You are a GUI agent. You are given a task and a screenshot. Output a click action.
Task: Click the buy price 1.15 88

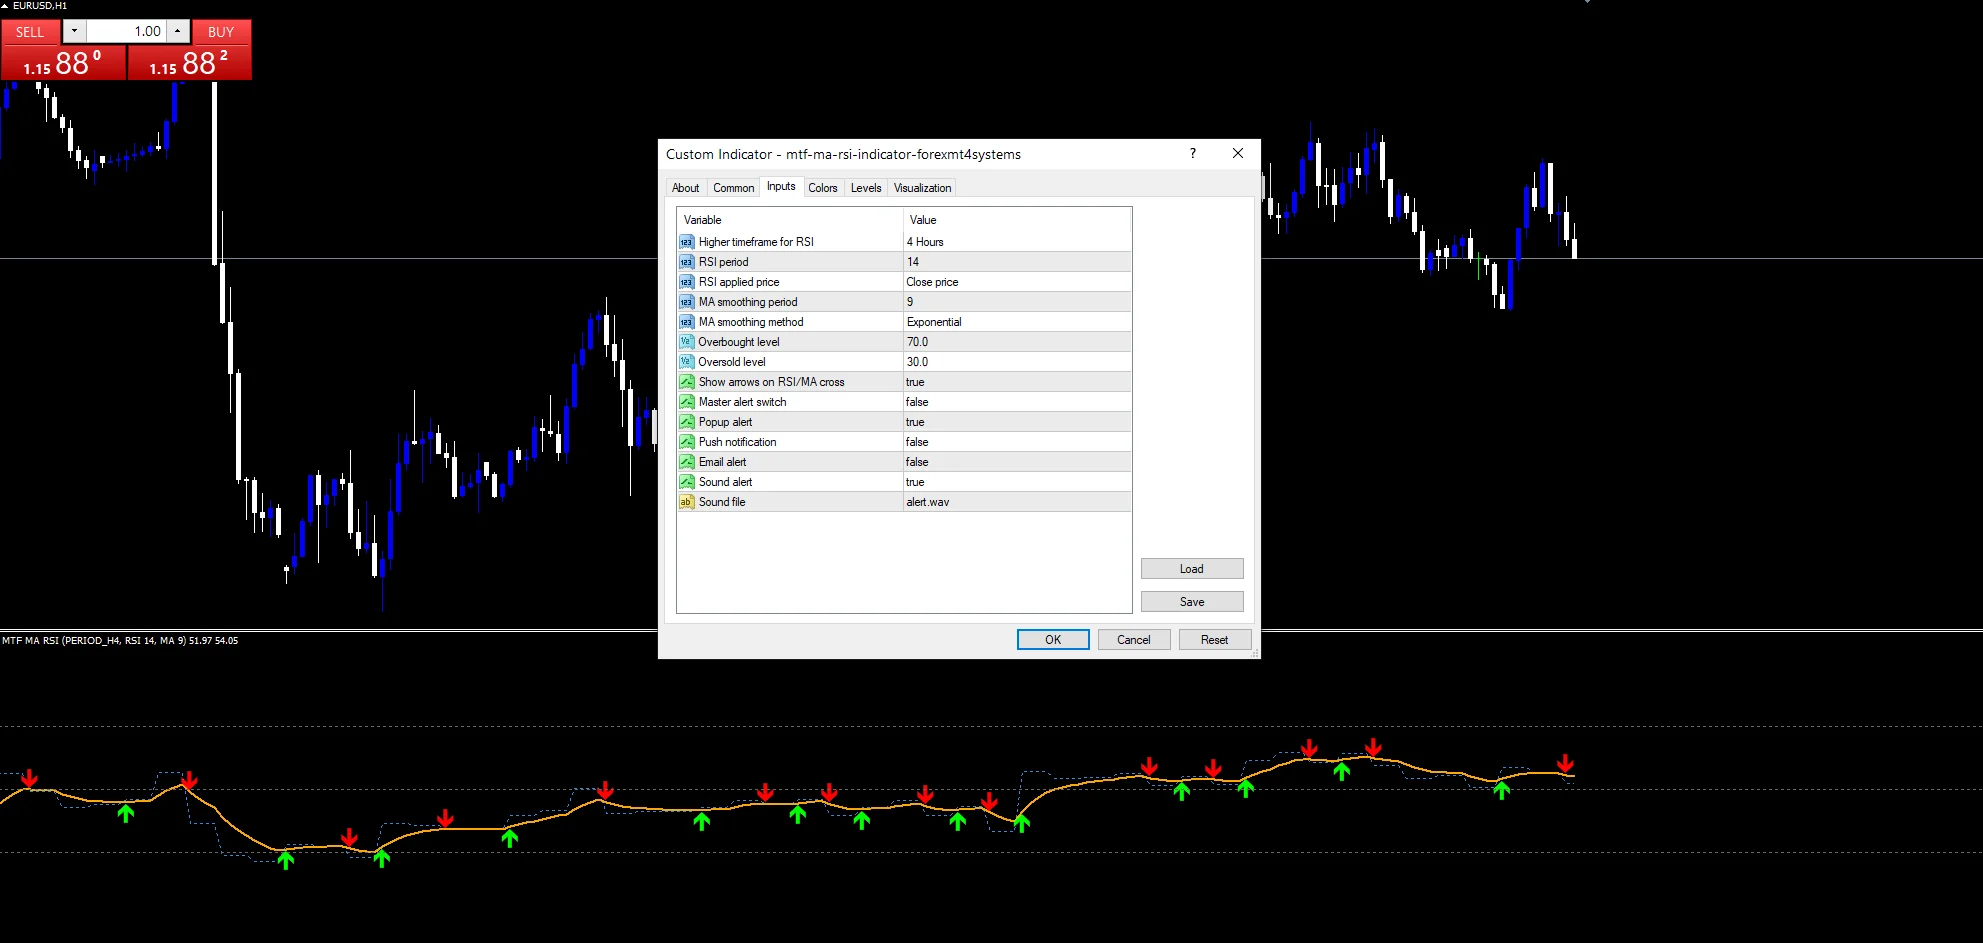tap(189, 63)
